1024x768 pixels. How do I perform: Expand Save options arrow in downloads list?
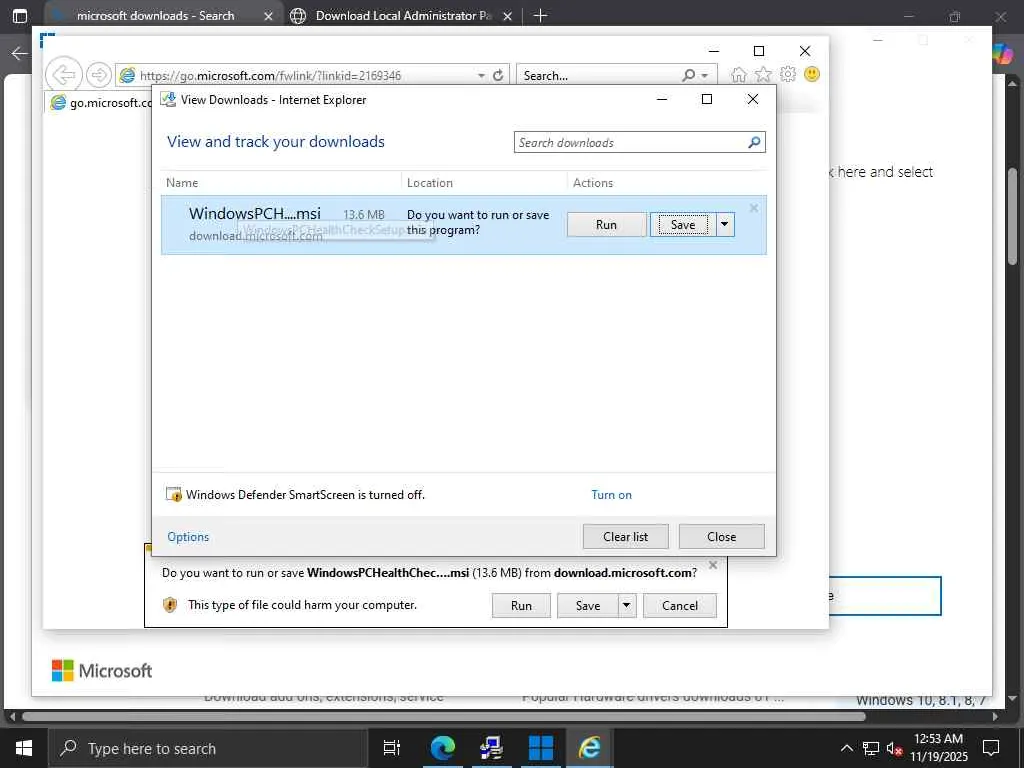pos(725,225)
